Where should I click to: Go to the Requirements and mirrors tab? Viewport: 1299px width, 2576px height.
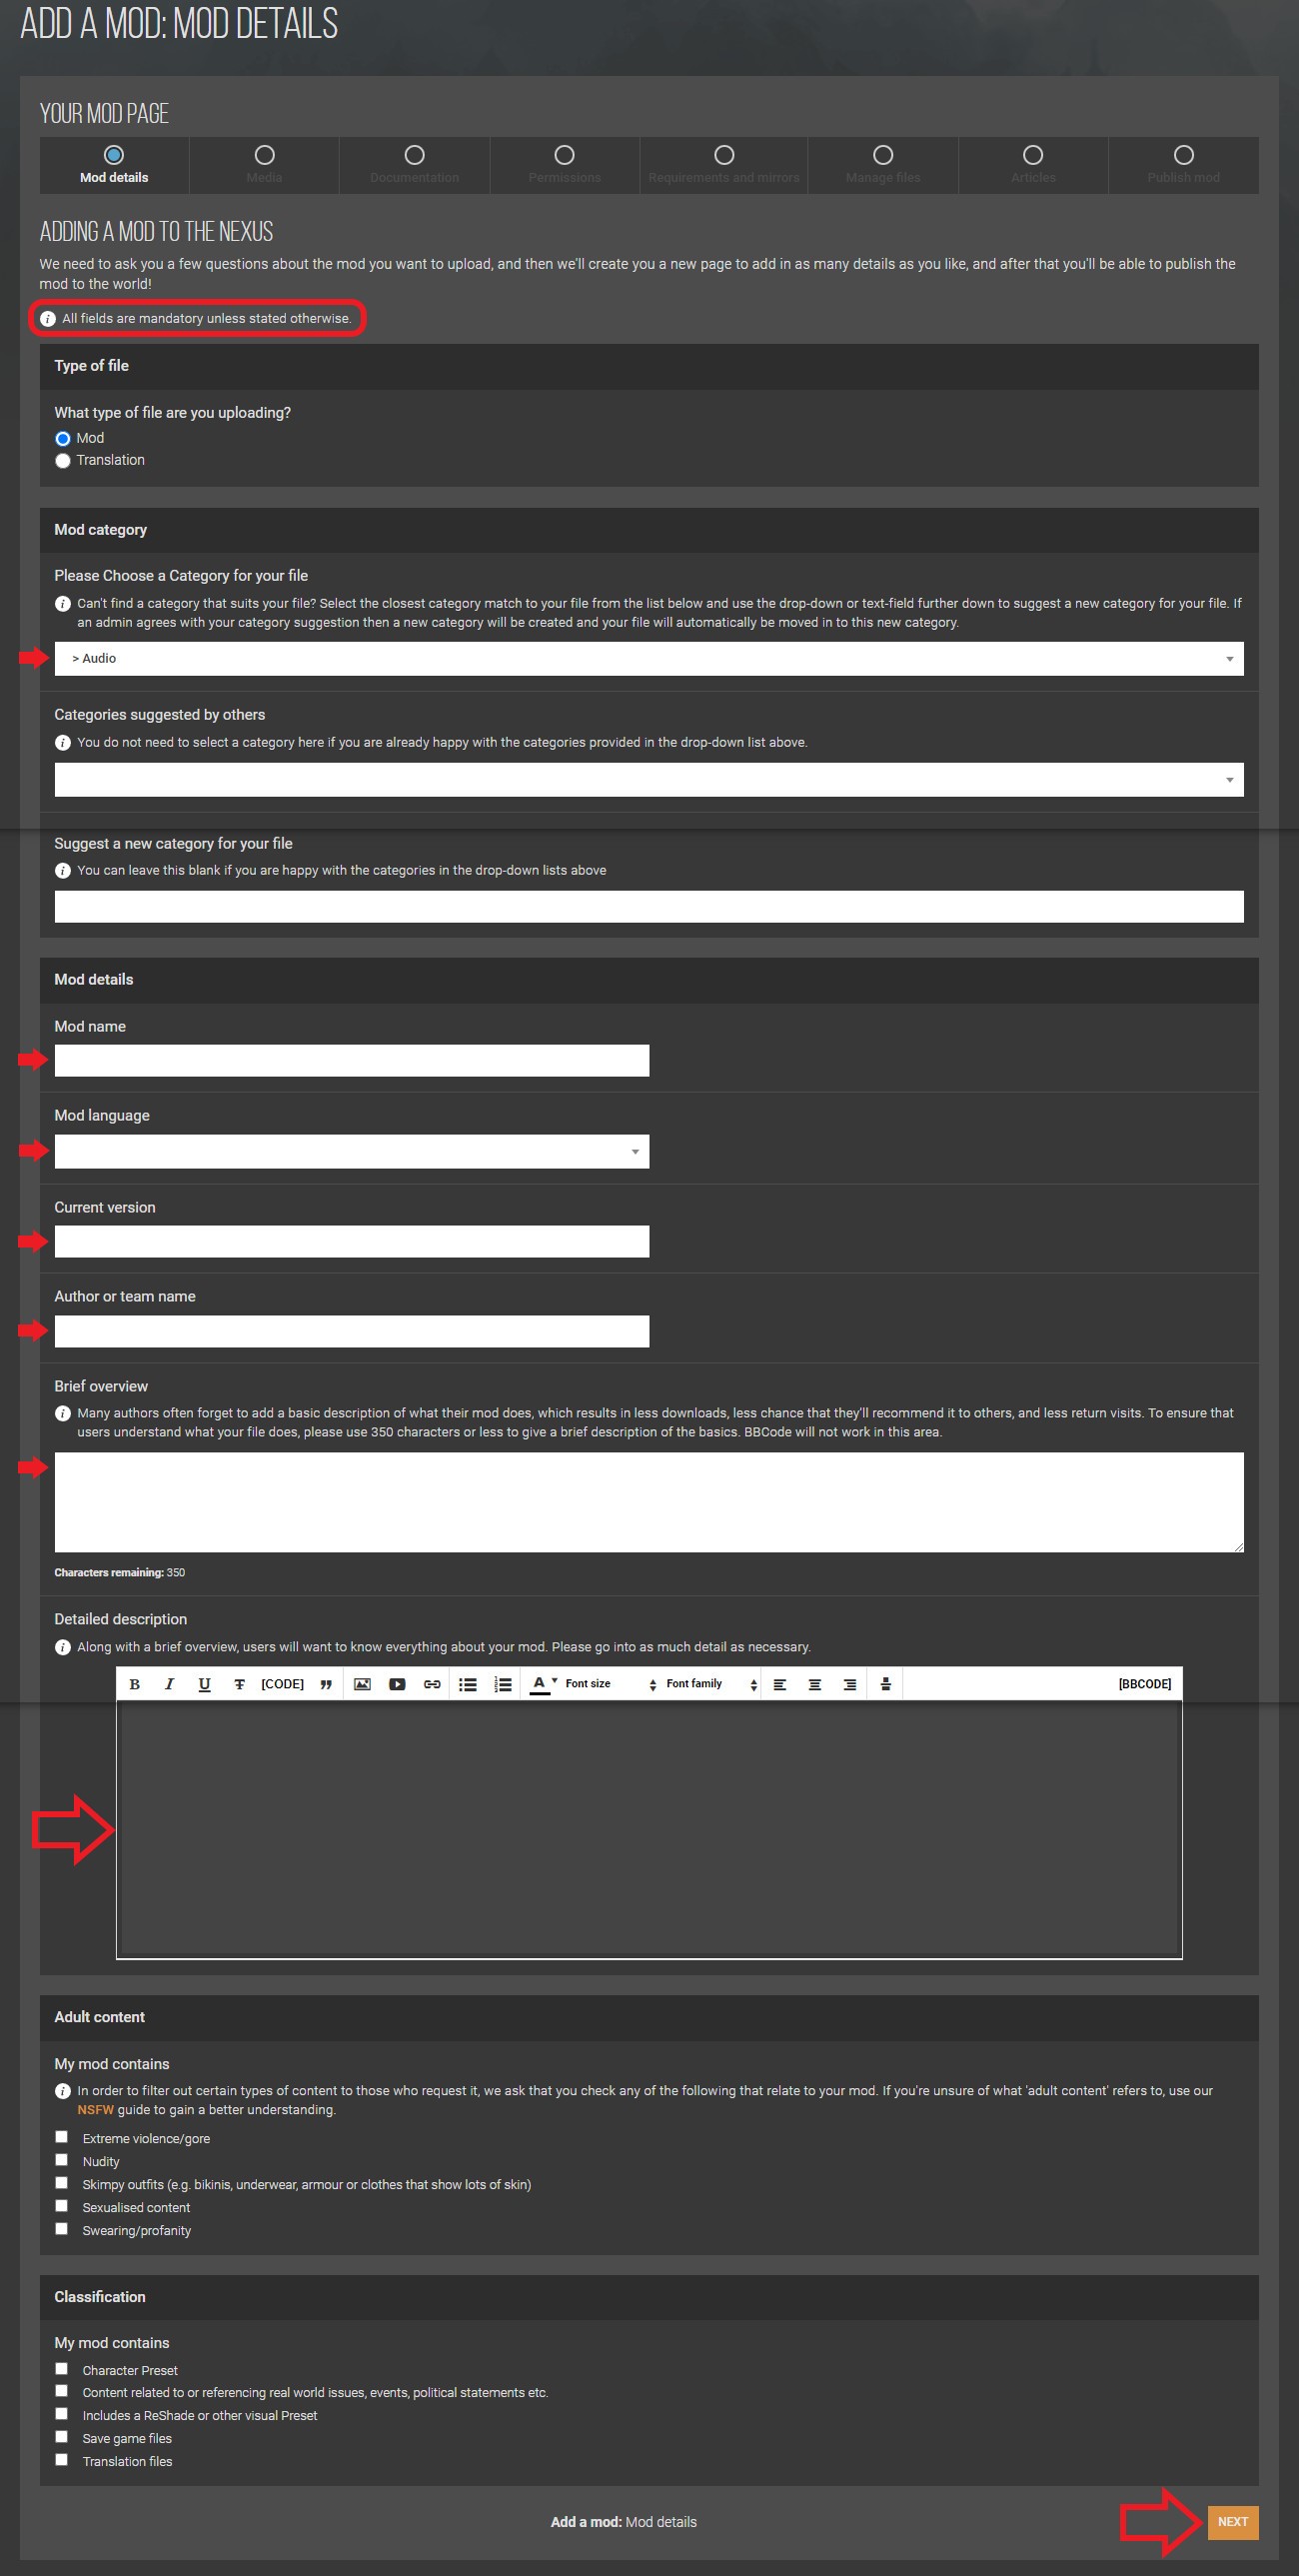[x=724, y=165]
